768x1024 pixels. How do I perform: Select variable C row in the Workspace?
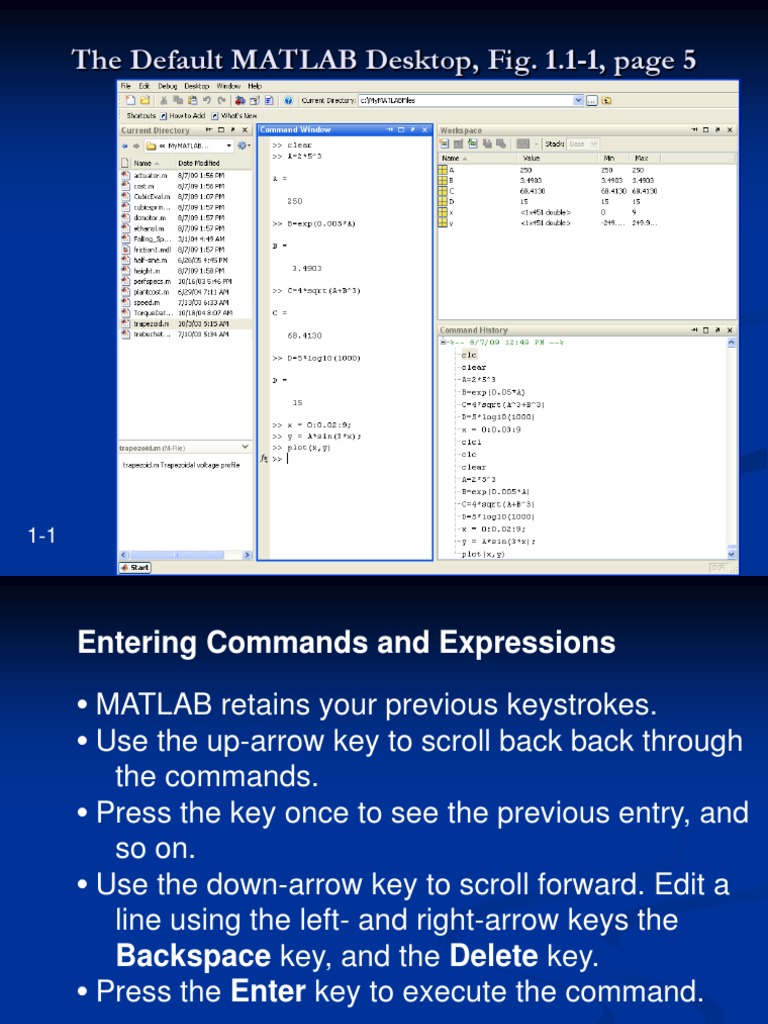587,191
